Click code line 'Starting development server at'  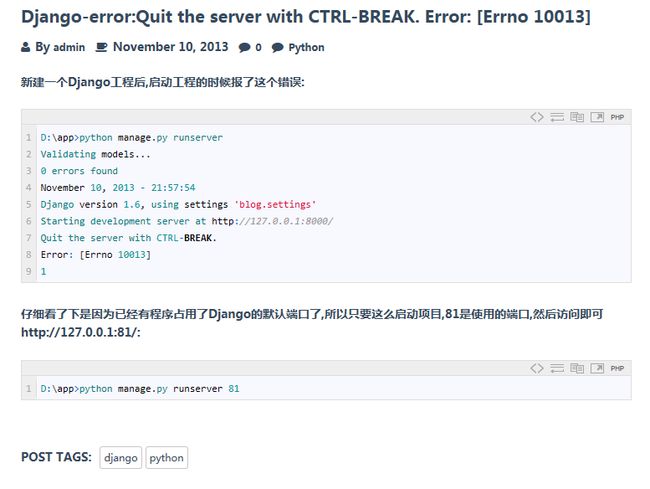[187, 221]
